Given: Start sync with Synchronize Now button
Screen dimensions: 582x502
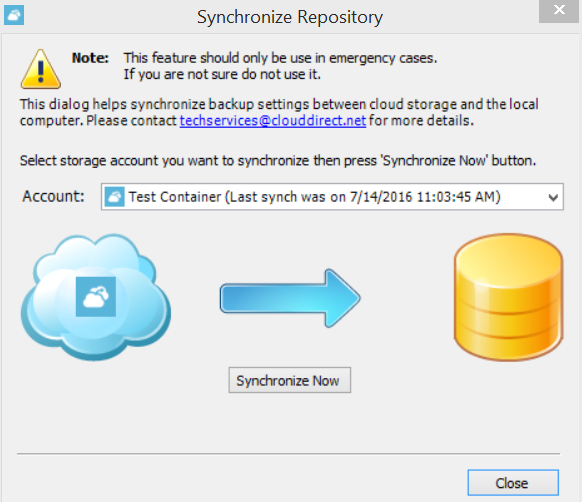Looking at the screenshot, I should coord(290,380).
